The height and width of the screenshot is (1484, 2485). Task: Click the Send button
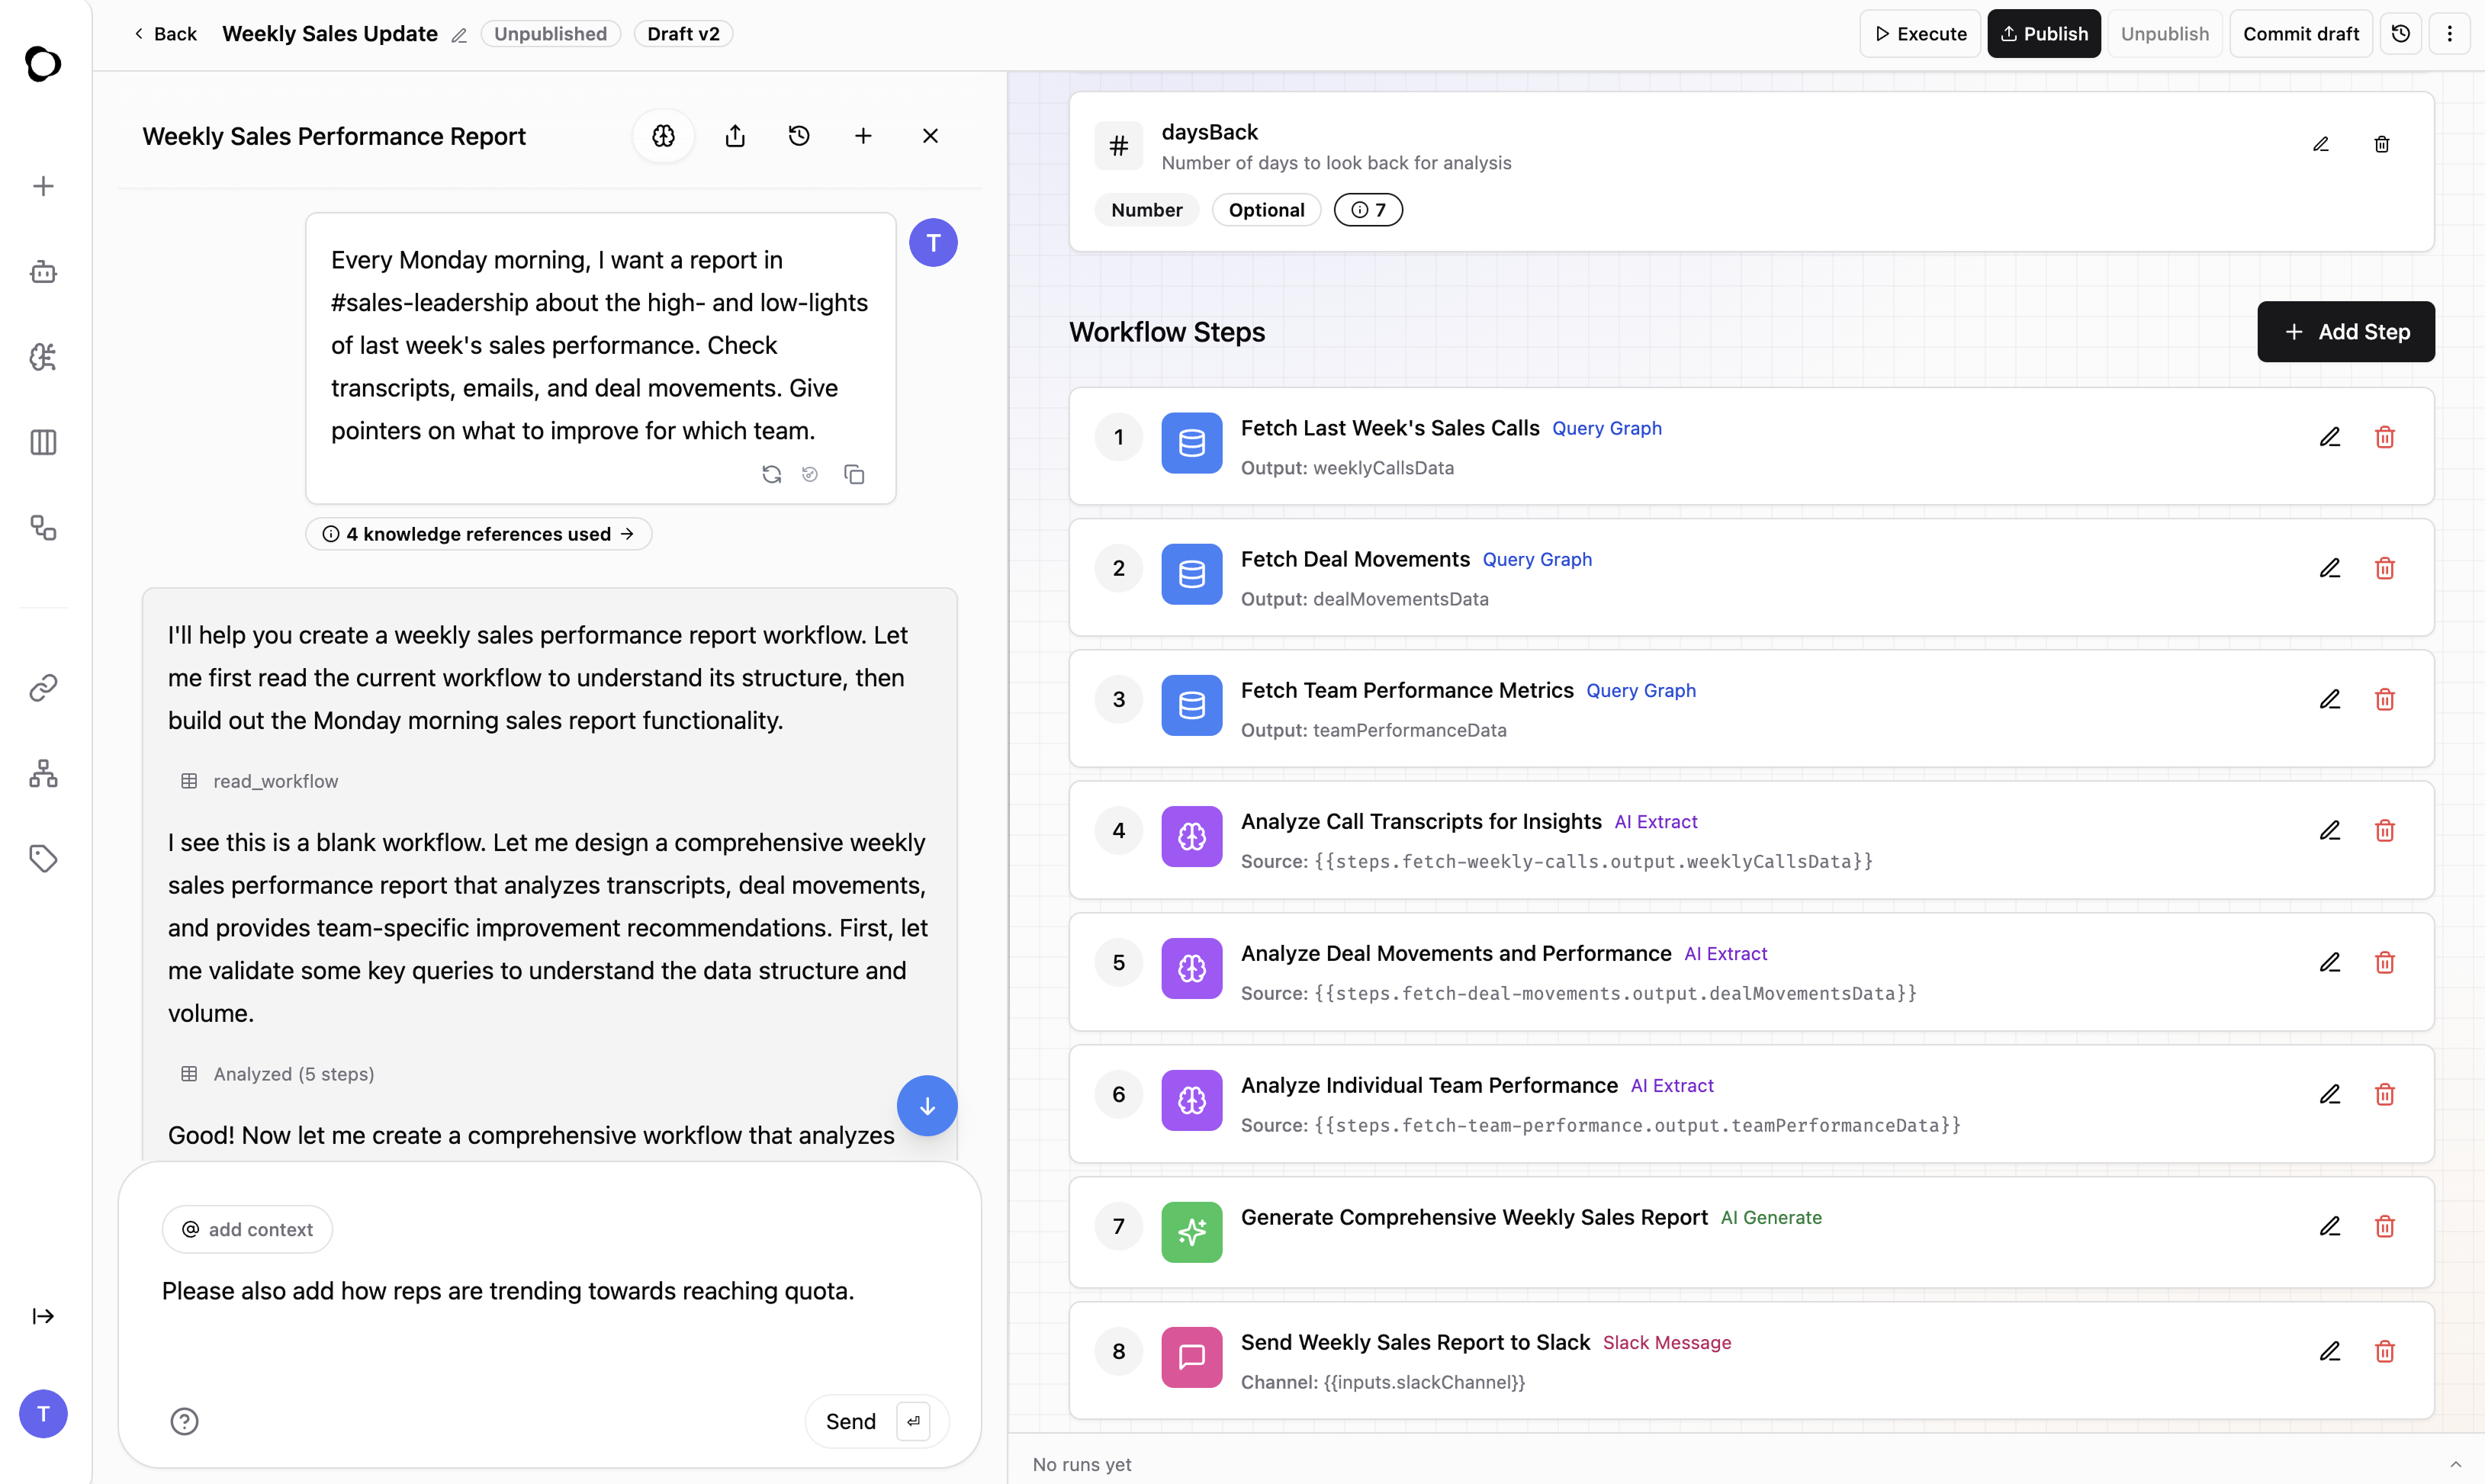(x=876, y=1421)
